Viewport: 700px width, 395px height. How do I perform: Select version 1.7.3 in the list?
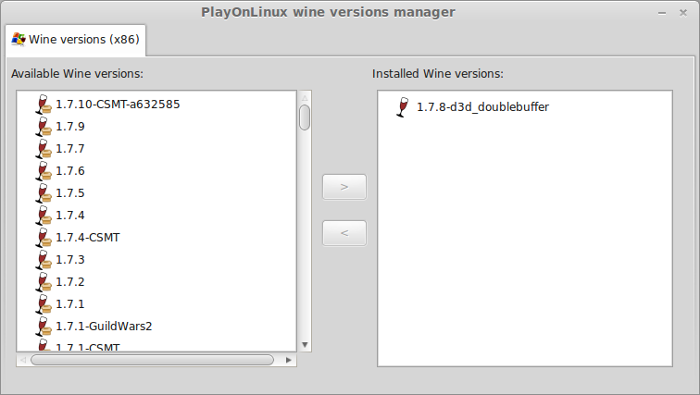(x=70, y=260)
